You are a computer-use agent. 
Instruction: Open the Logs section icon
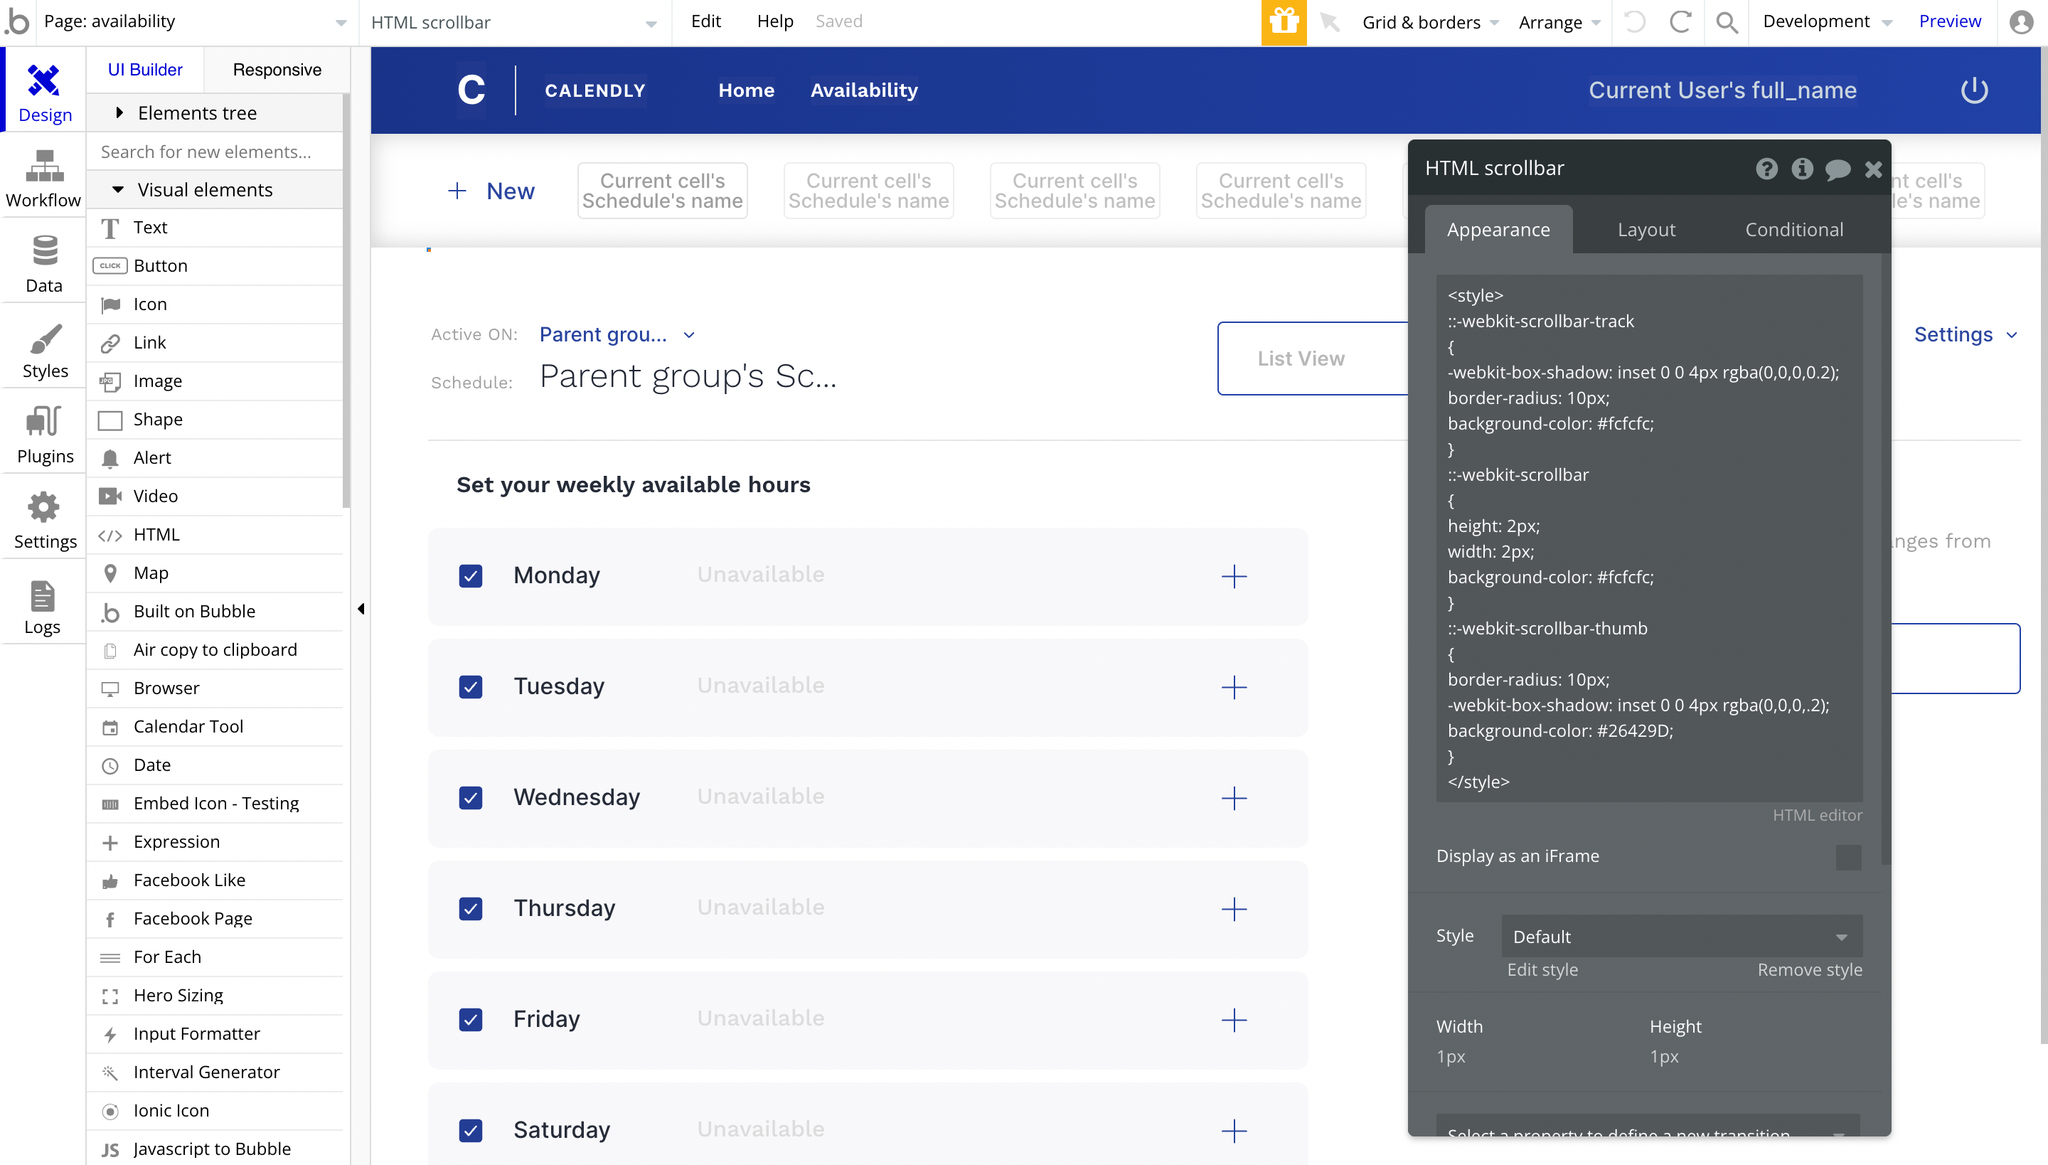click(x=44, y=605)
